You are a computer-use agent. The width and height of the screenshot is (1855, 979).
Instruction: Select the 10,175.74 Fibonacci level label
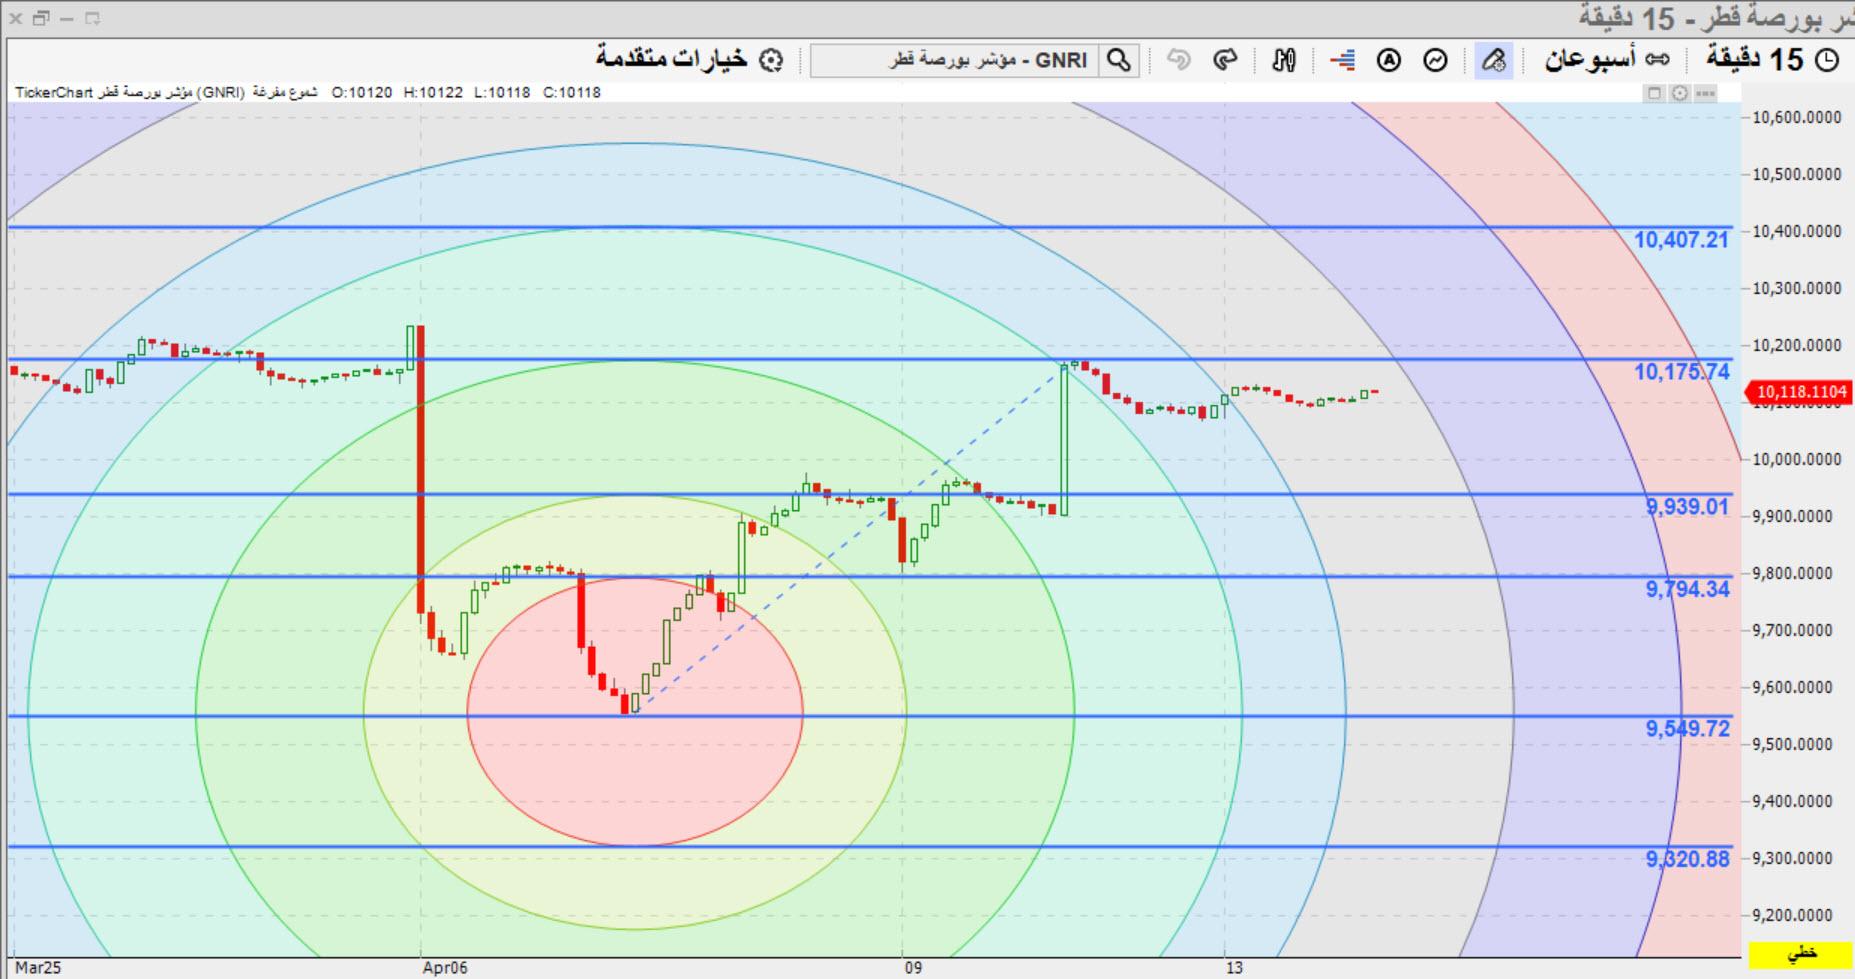click(1681, 372)
